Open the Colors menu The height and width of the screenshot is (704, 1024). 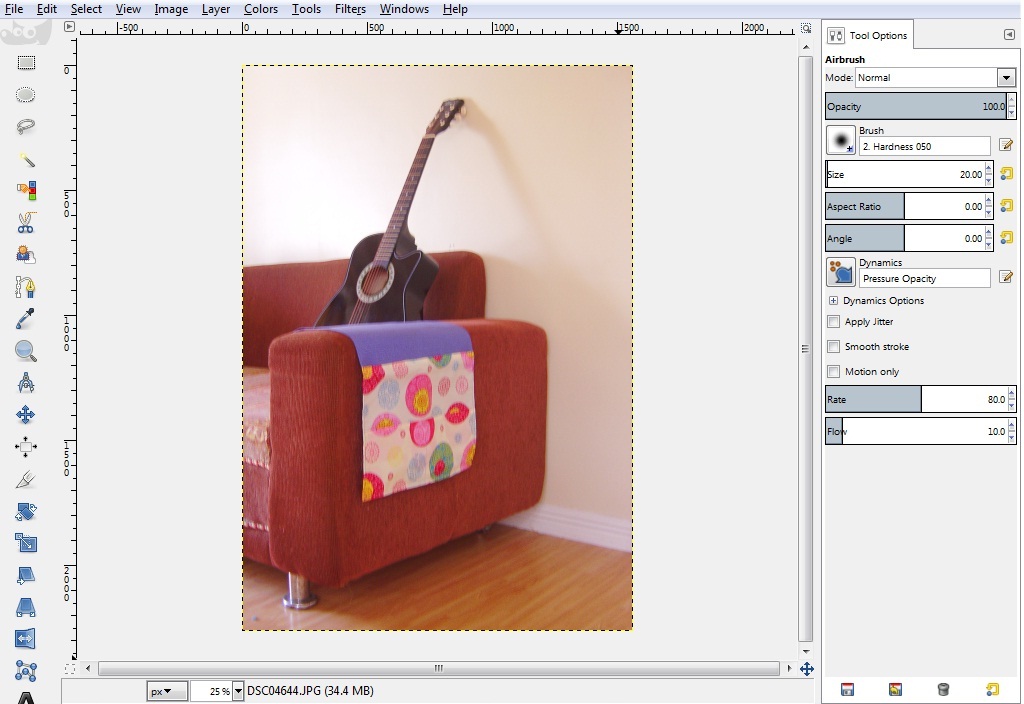pyautogui.click(x=261, y=9)
